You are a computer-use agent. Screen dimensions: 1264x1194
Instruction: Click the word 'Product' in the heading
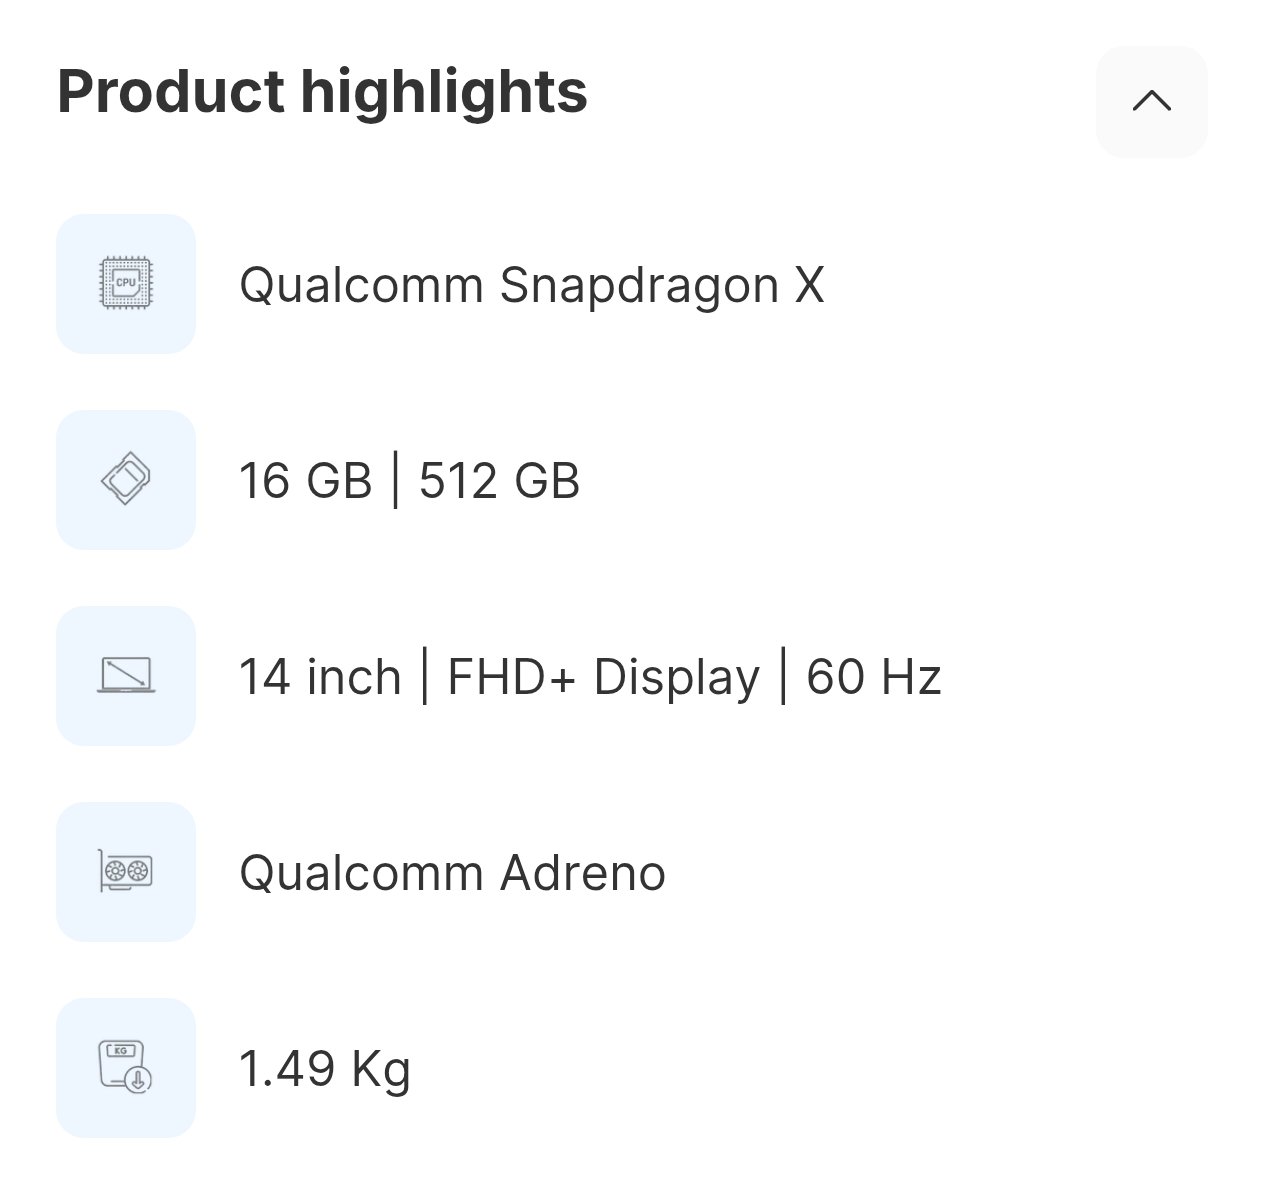171,92
